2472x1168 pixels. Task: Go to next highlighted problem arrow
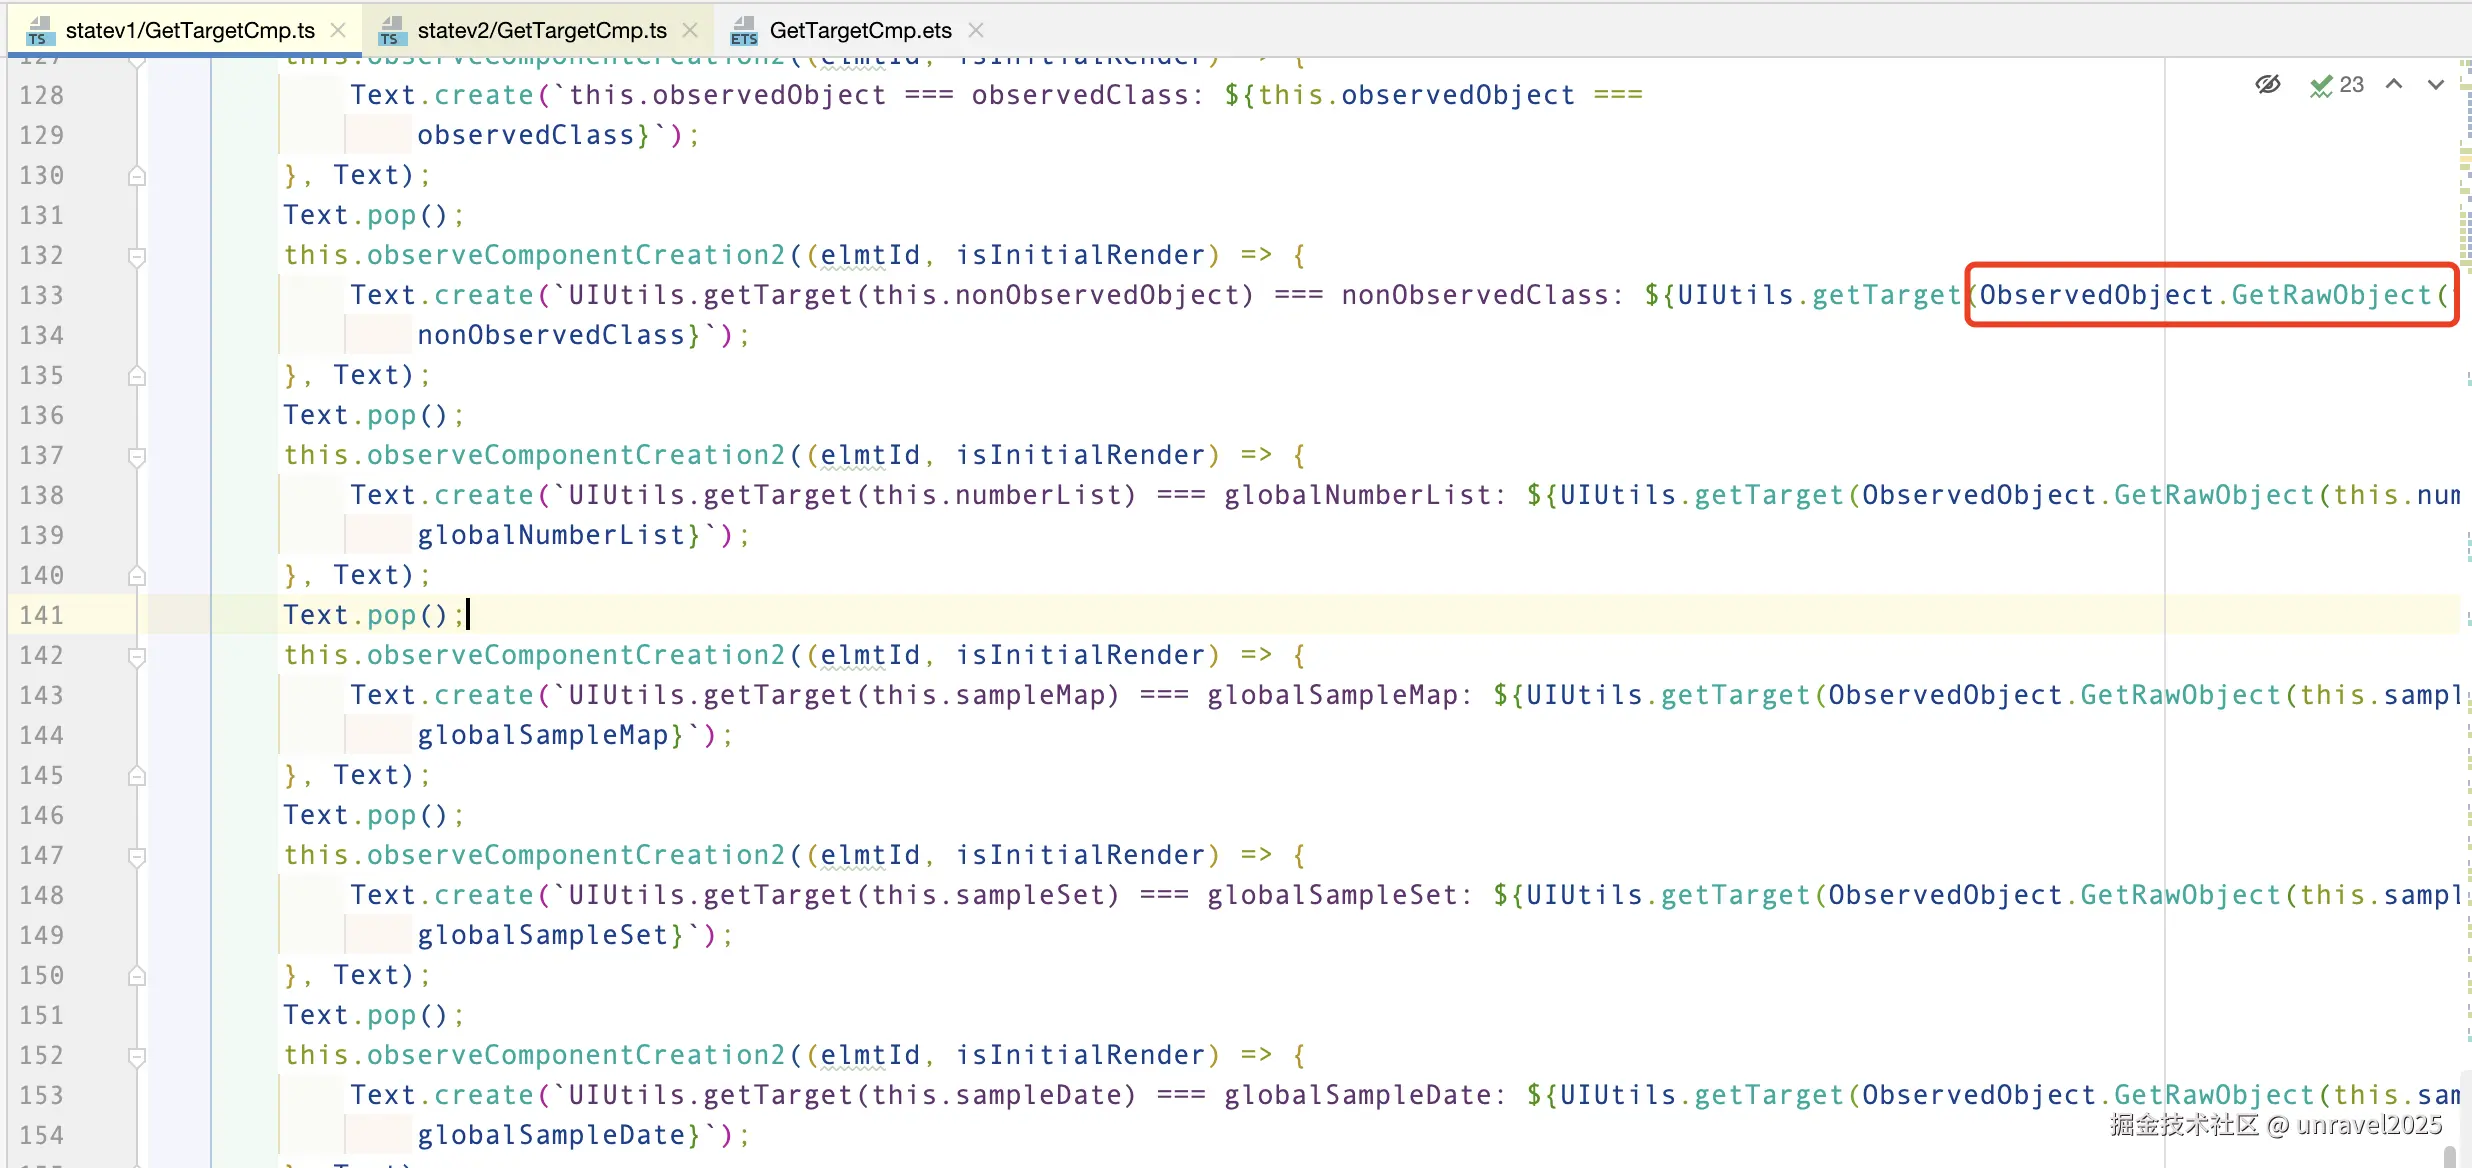2436,85
